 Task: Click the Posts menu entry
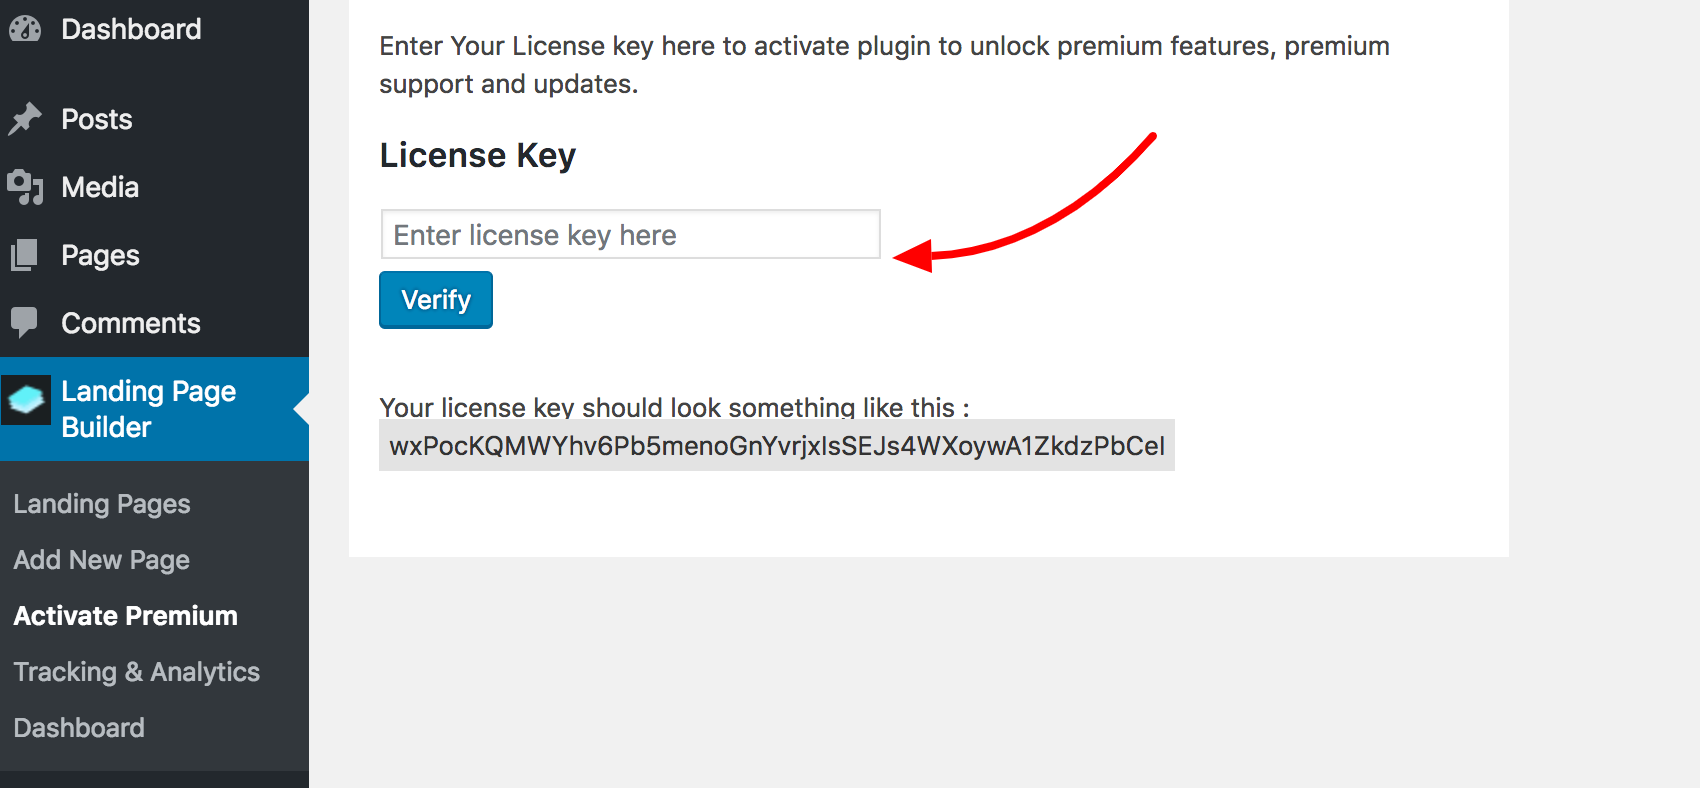[x=96, y=118]
